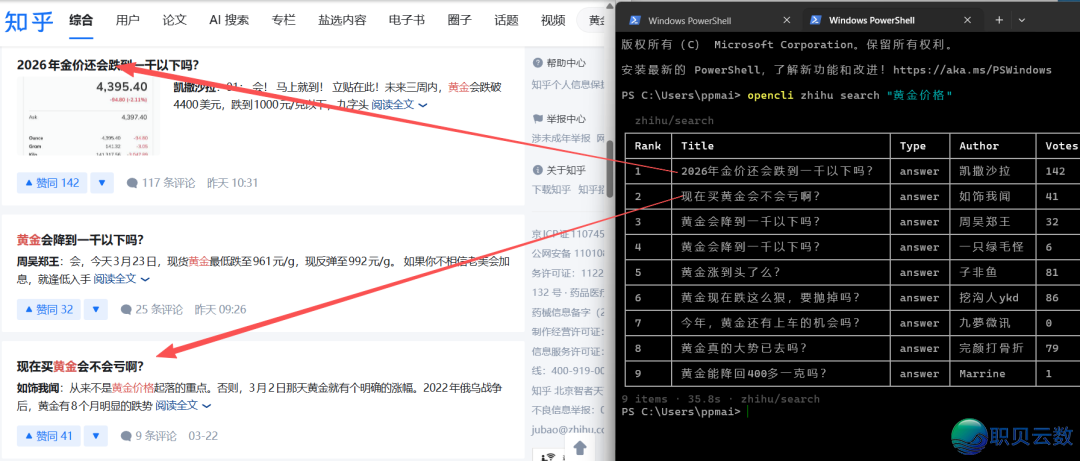
Task: Open the AI 搜索 tab
Action: (x=229, y=20)
